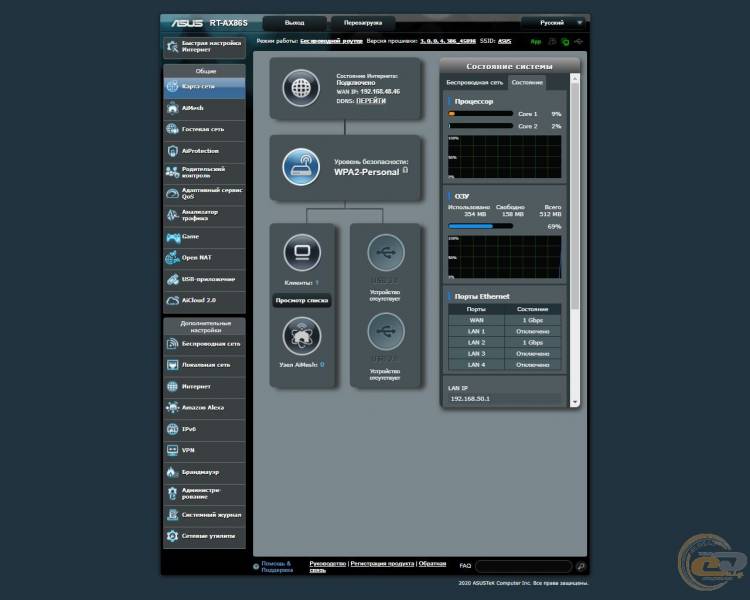Click inside the FAQ search field
750x600 pixels.
(x=524, y=567)
